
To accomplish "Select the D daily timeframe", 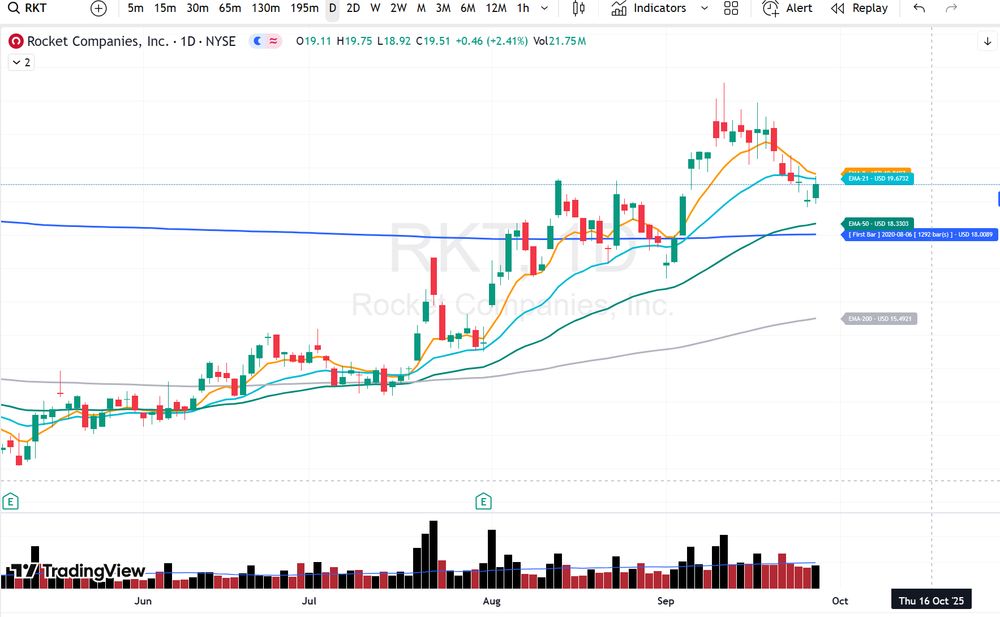I will [x=332, y=8].
